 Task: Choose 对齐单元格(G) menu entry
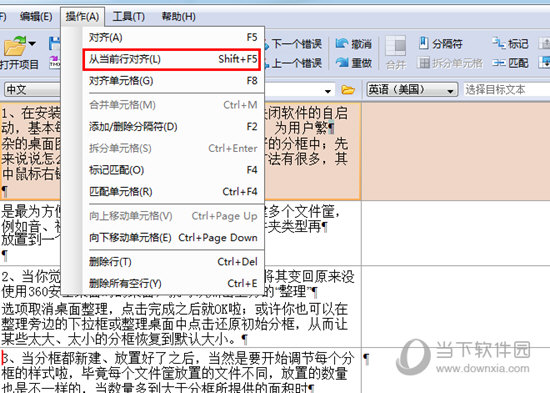(173, 81)
